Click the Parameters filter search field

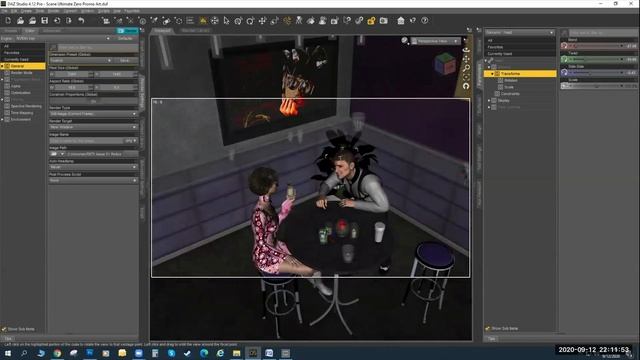pyautogui.click(x=603, y=32)
